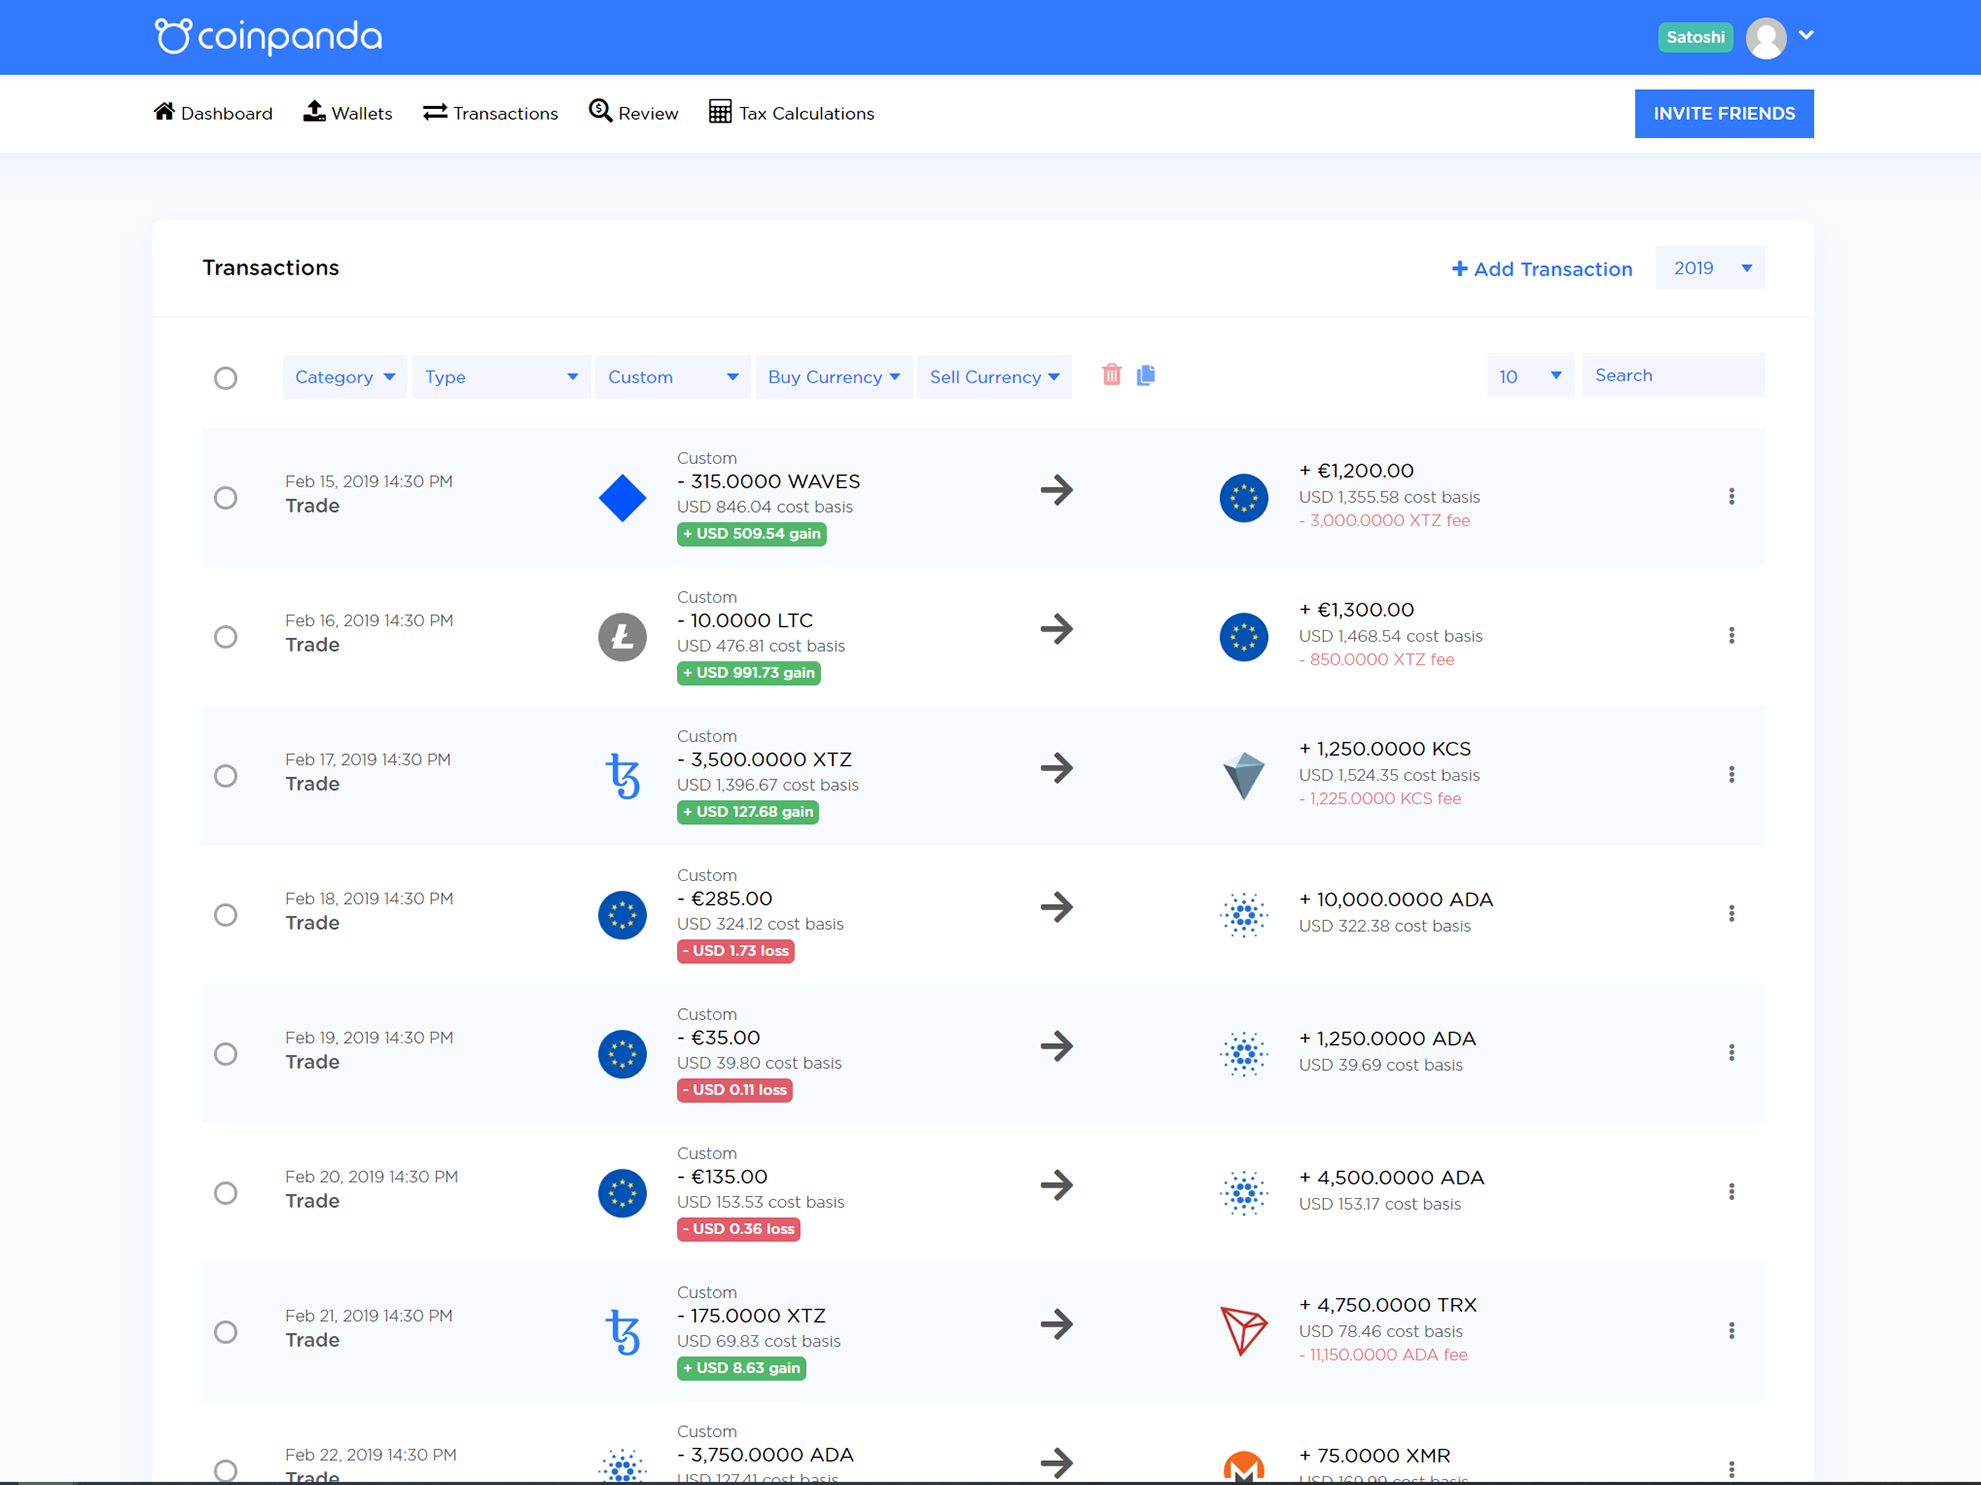Select the Feb 15 WAVES trade row
This screenshot has height=1485, width=1981.
[226, 497]
